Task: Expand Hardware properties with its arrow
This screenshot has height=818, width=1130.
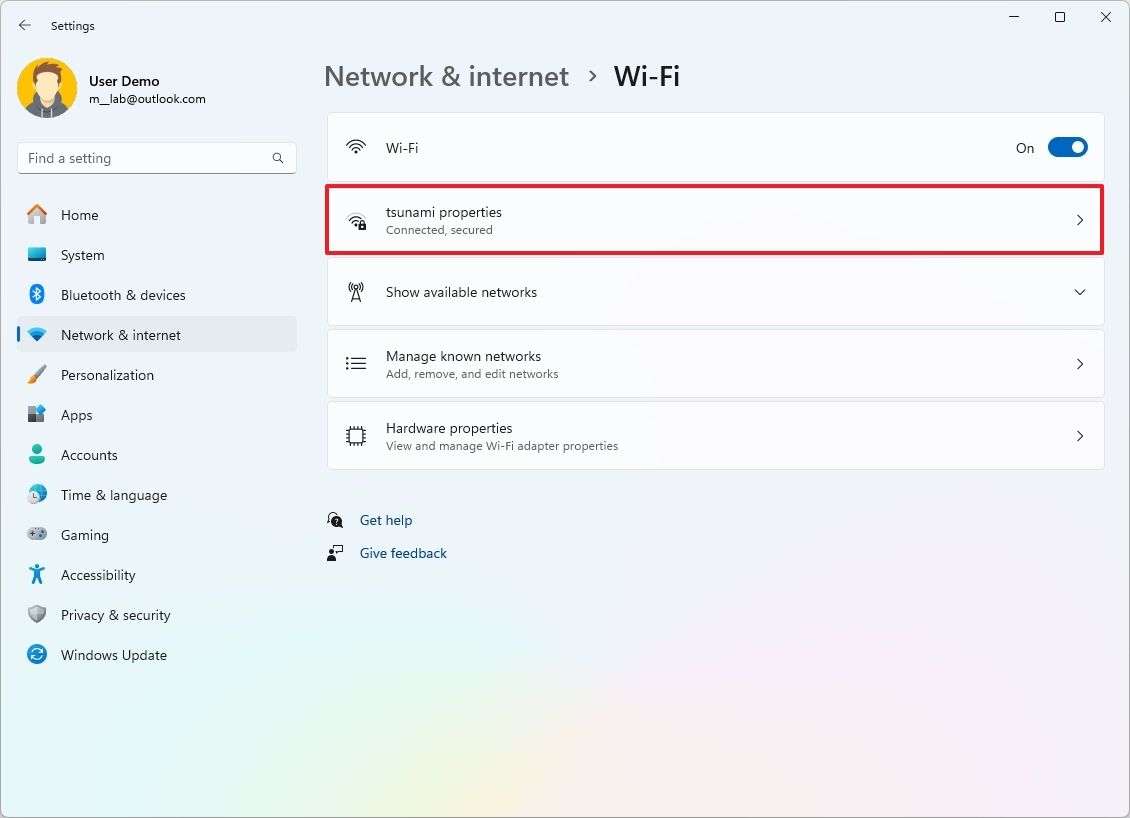Action: (x=1080, y=435)
